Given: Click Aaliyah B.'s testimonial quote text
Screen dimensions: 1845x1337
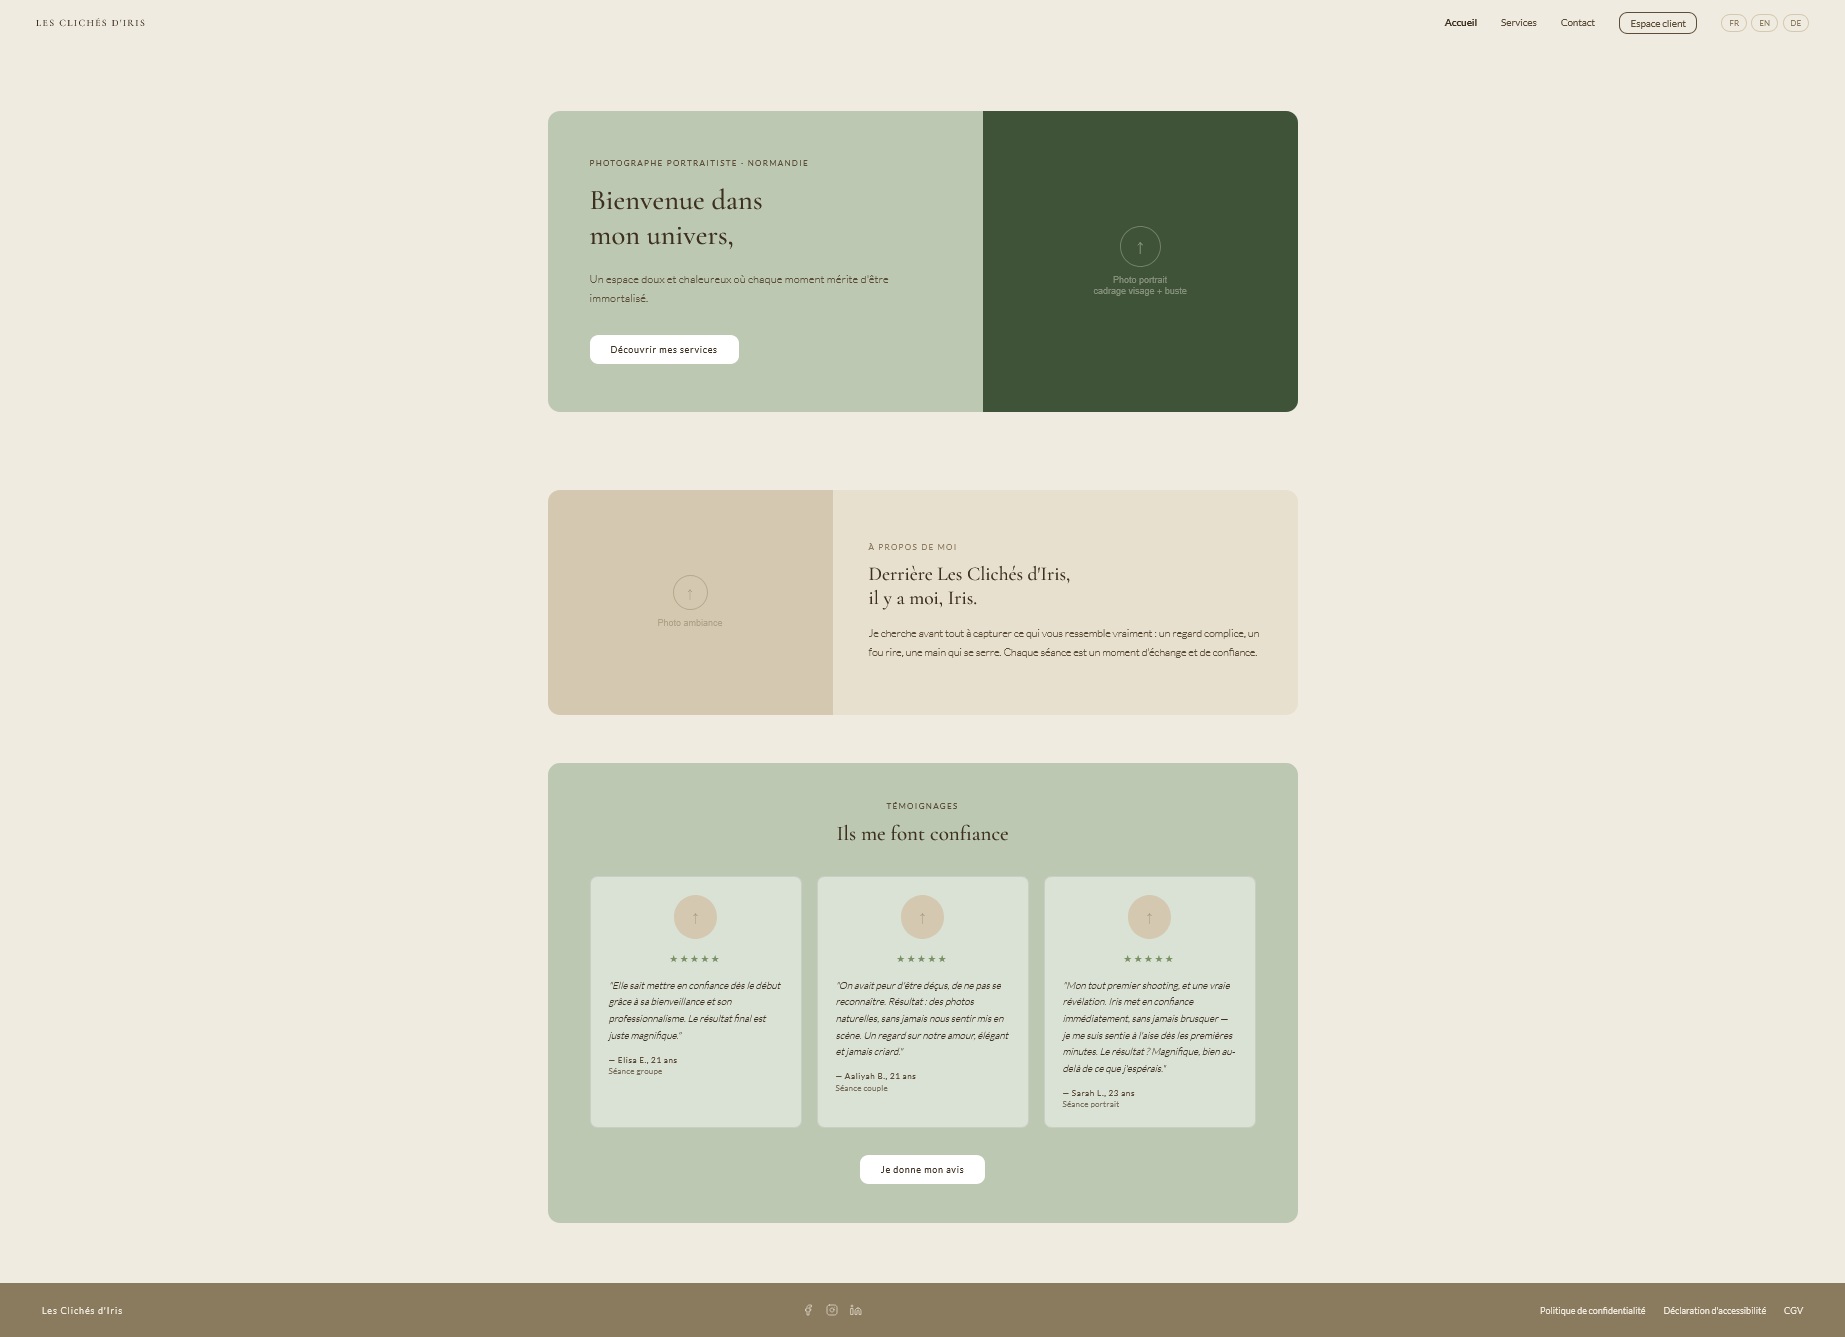Looking at the screenshot, I should 922,1019.
